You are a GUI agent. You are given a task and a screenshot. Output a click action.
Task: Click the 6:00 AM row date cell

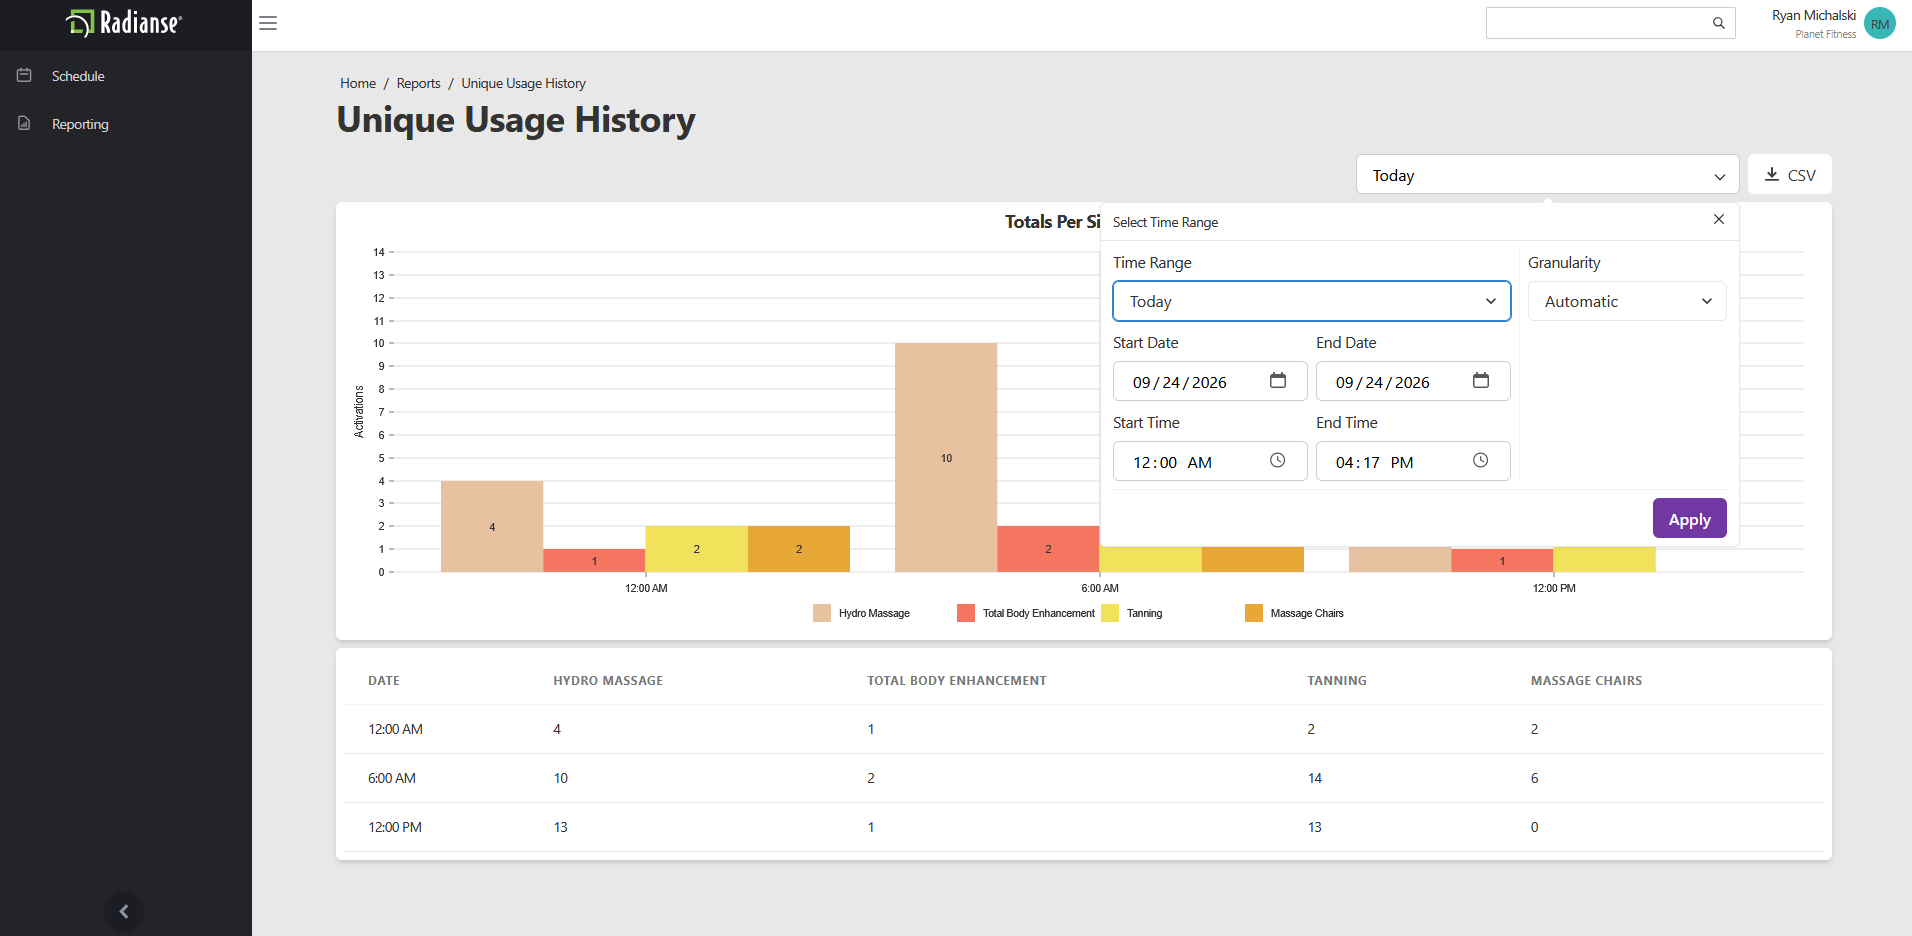point(392,778)
